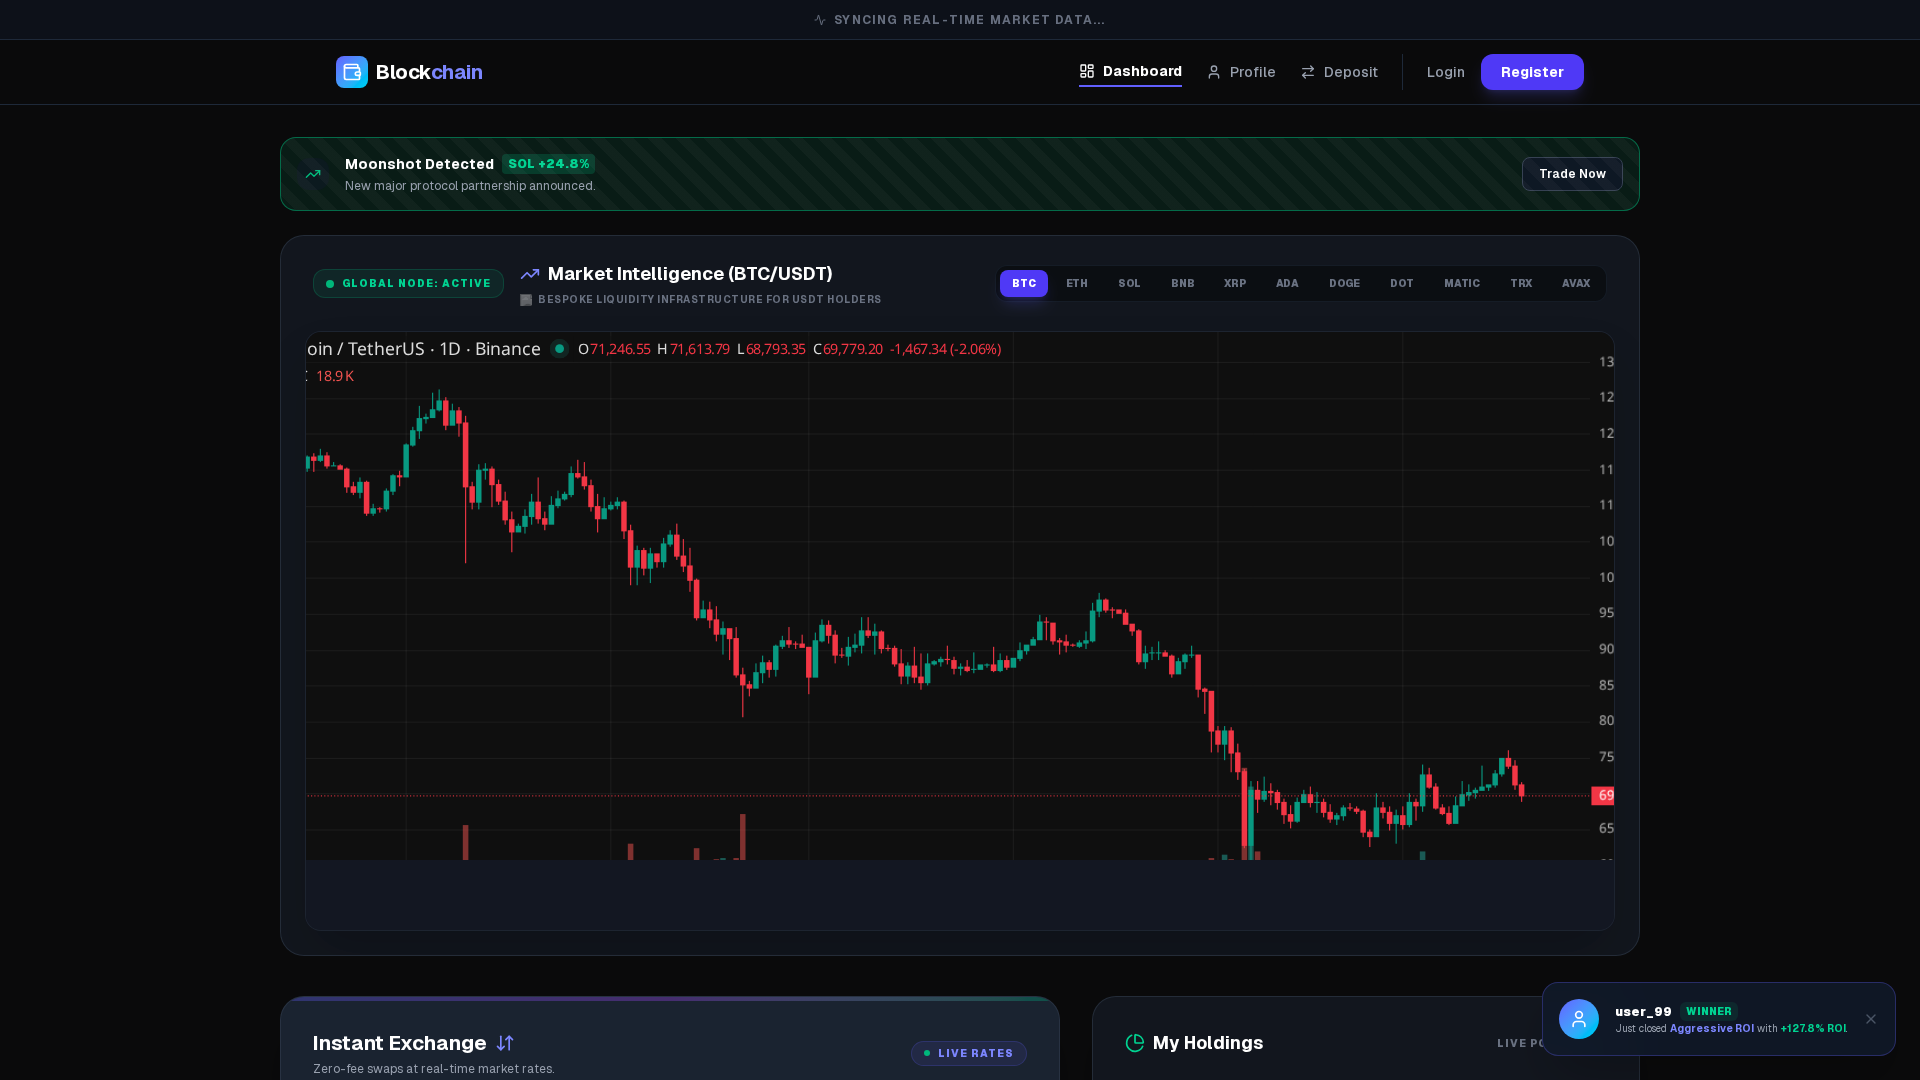
Task: Dismiss the user_99 winner notification
Action: (1870, 1019)
